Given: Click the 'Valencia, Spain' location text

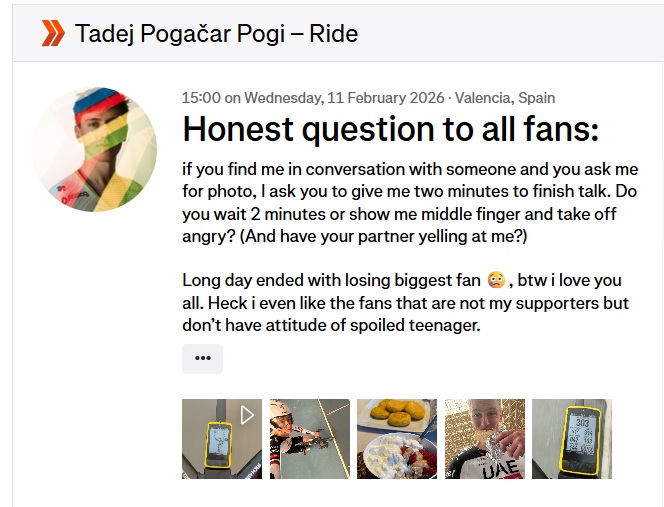Looking at the screenshot, I should (x=505, y=98).
